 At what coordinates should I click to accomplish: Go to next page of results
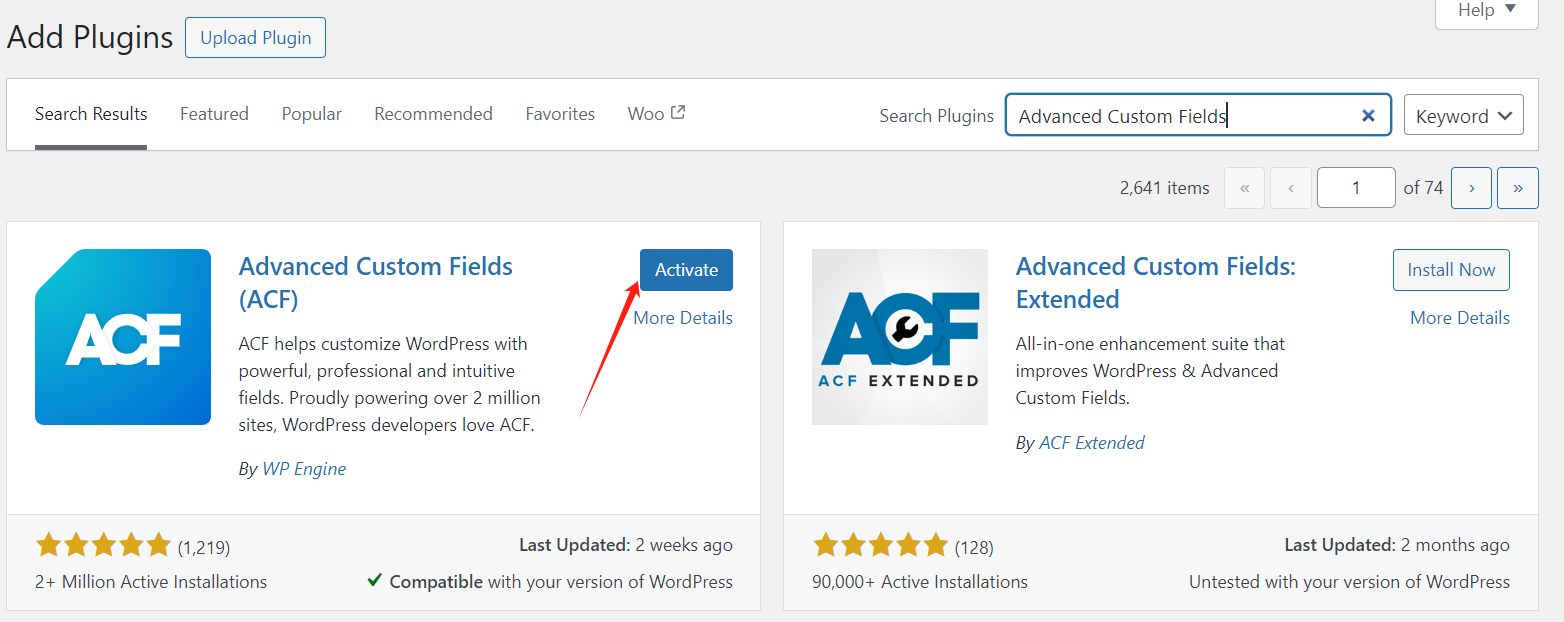tap(1471, 188)
